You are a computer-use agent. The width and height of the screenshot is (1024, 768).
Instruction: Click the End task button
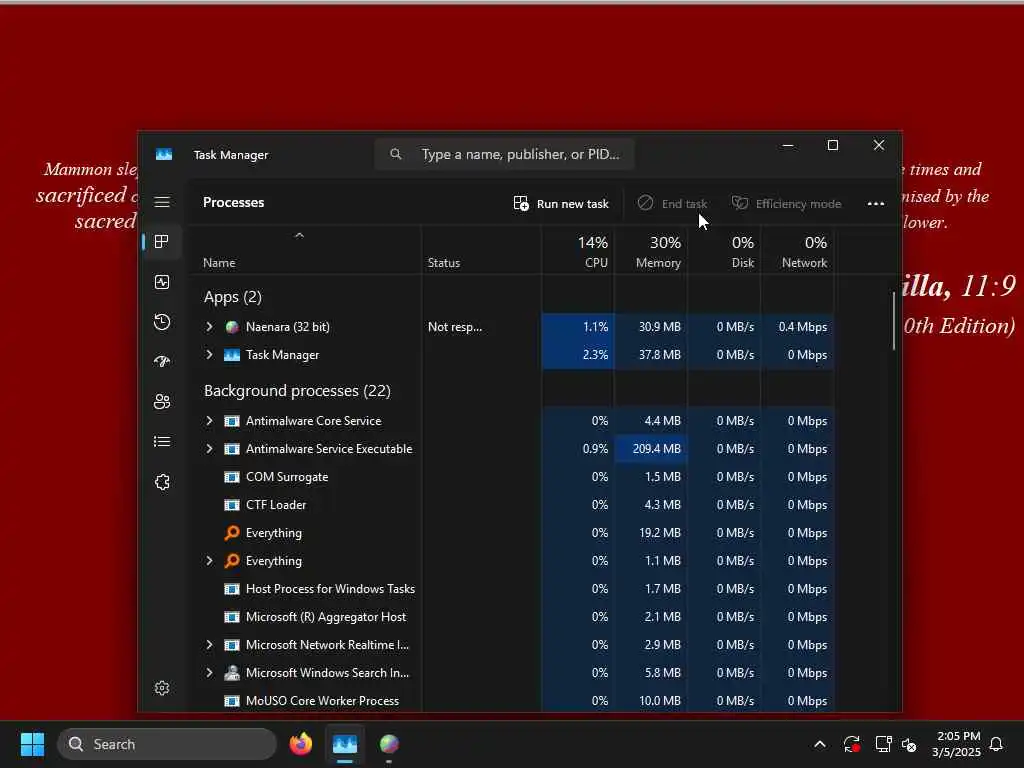[x=672, y=204]
